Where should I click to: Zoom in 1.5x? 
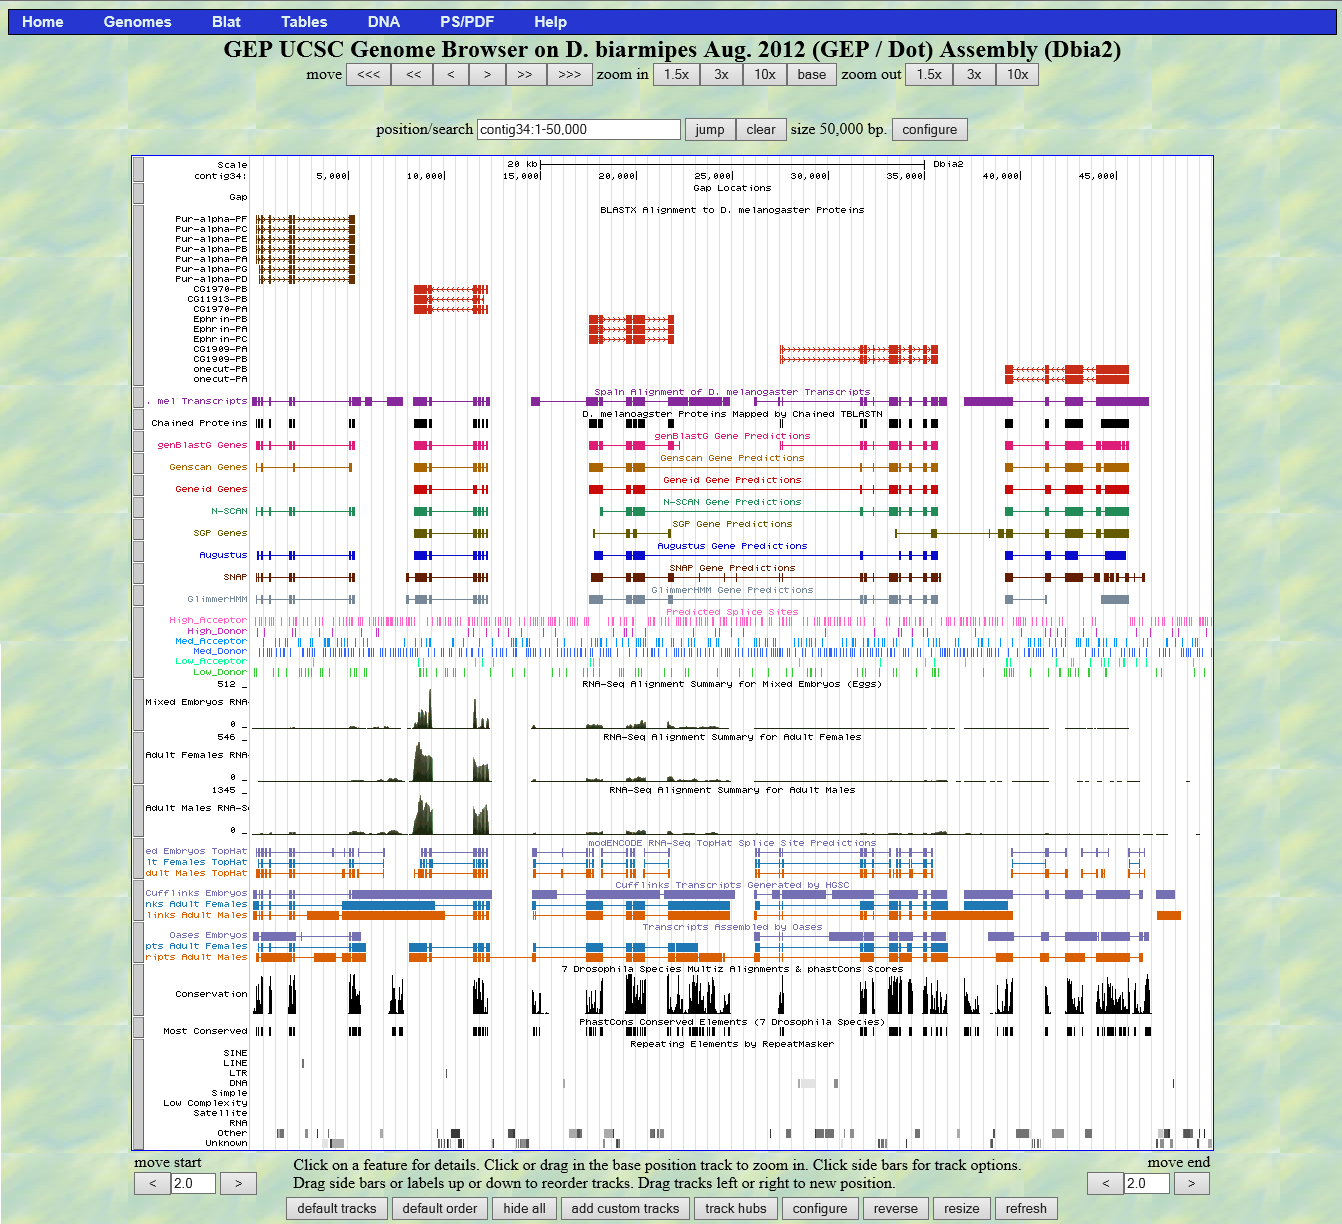(676, 74)
